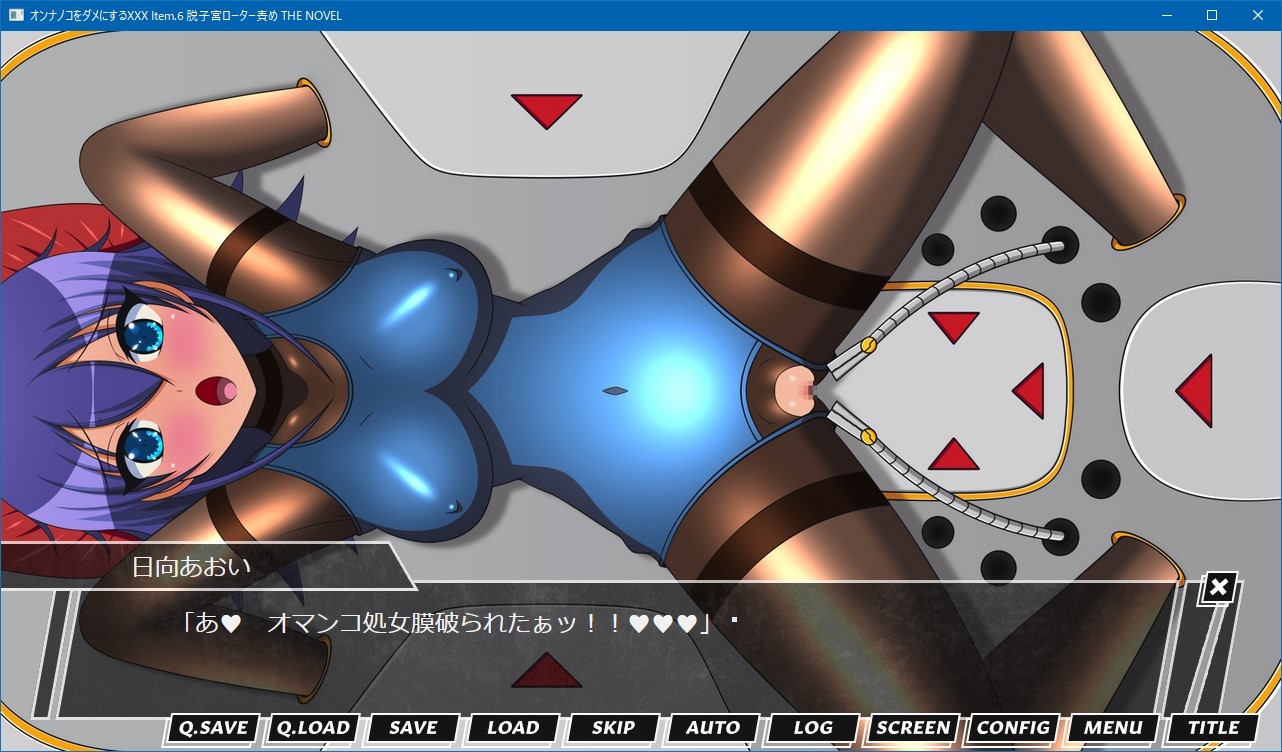Screen dimensions: 1282x752
Task: Click the Q.SAVE quick save button
Action: pos(213,728)
